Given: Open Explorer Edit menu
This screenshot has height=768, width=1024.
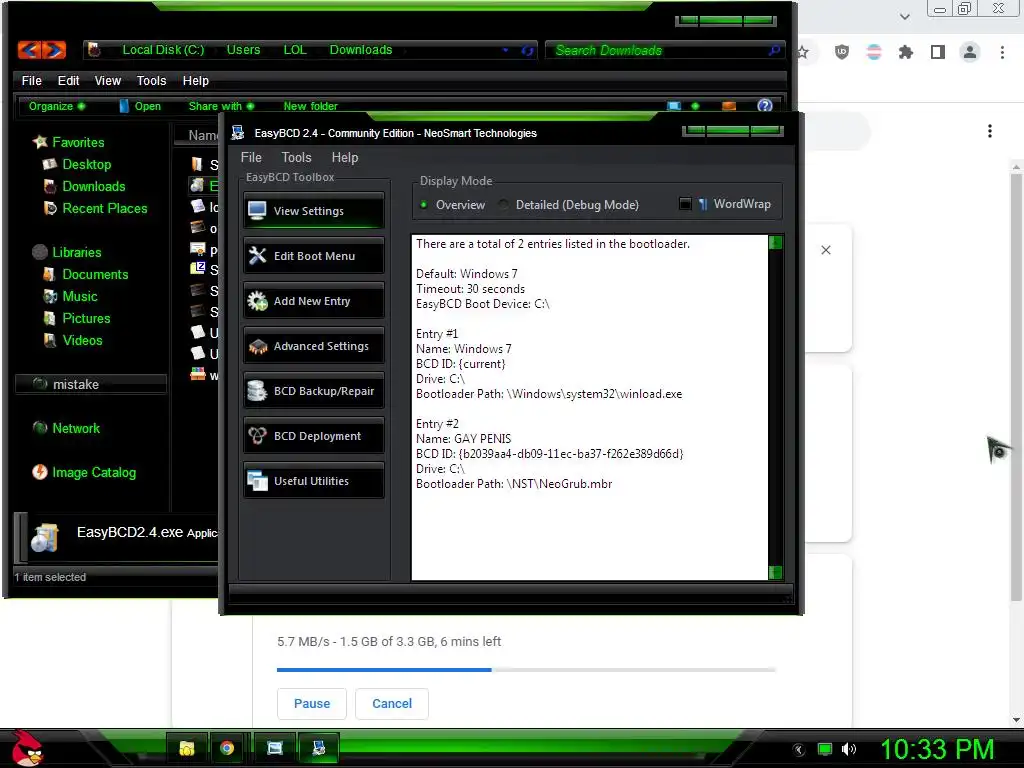Looking at the screenshot, I should (x=68, y=80).
